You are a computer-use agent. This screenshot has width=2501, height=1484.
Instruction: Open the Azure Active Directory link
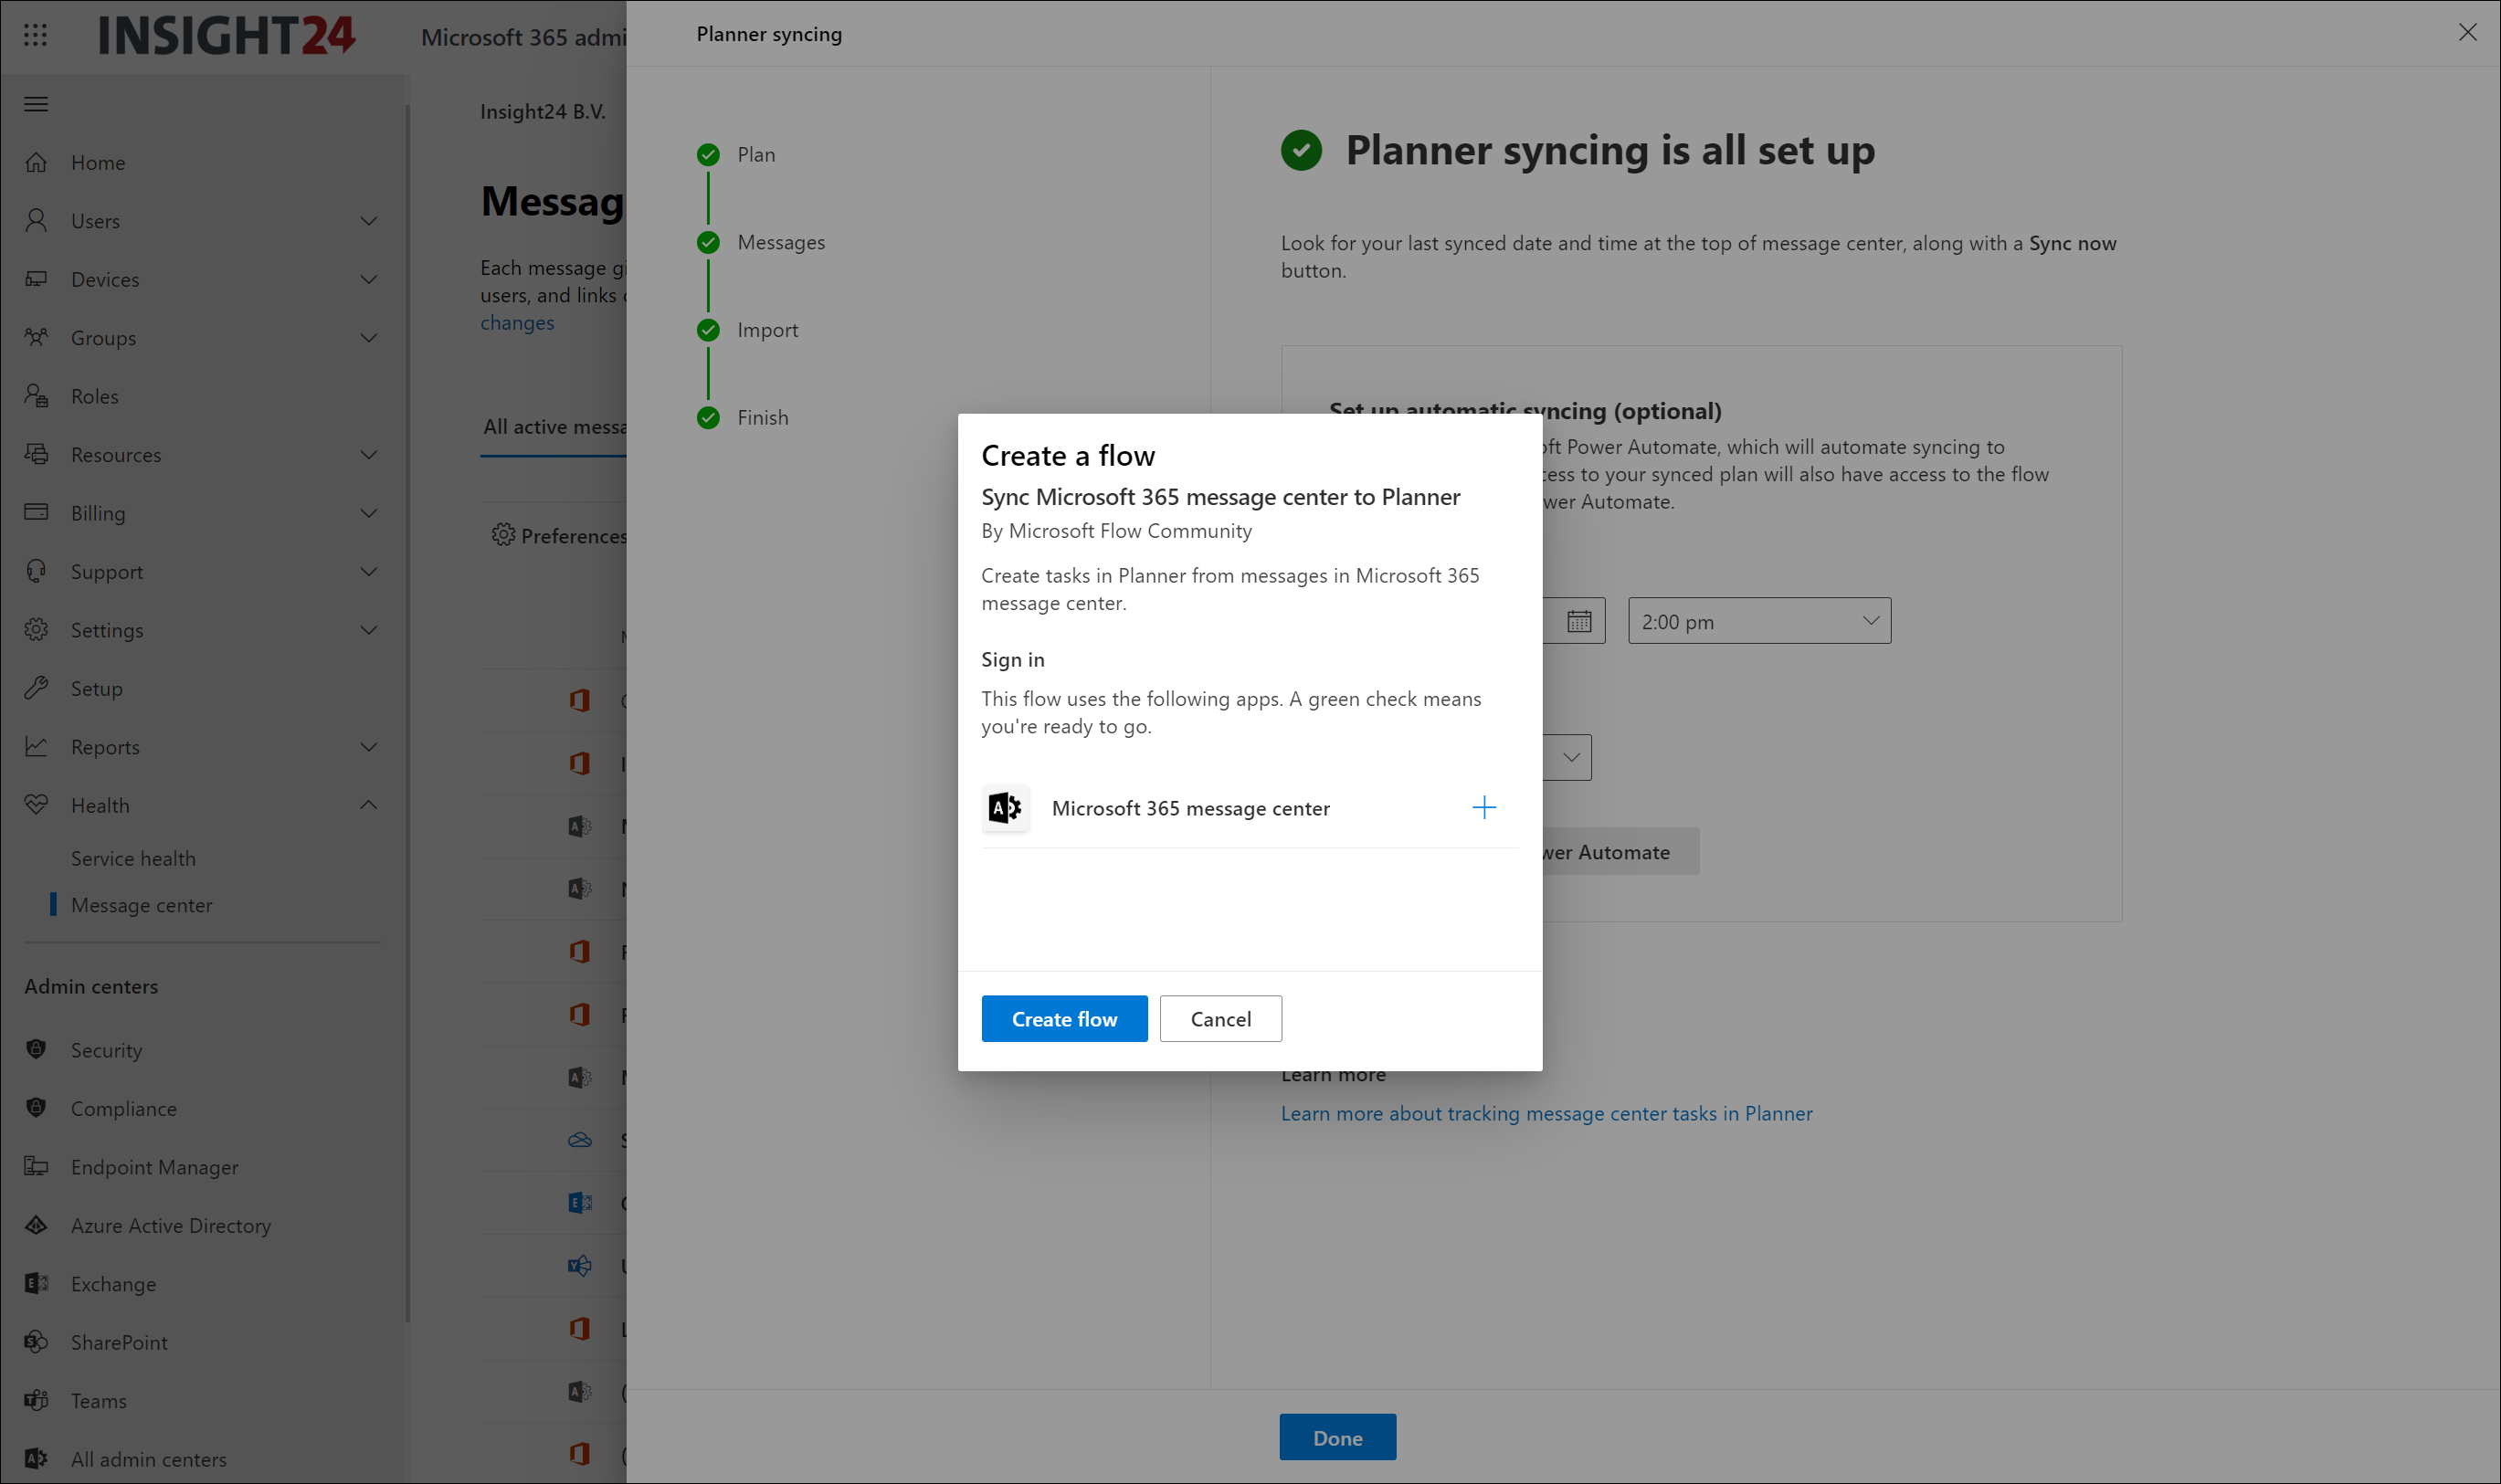coord(171,1225)
